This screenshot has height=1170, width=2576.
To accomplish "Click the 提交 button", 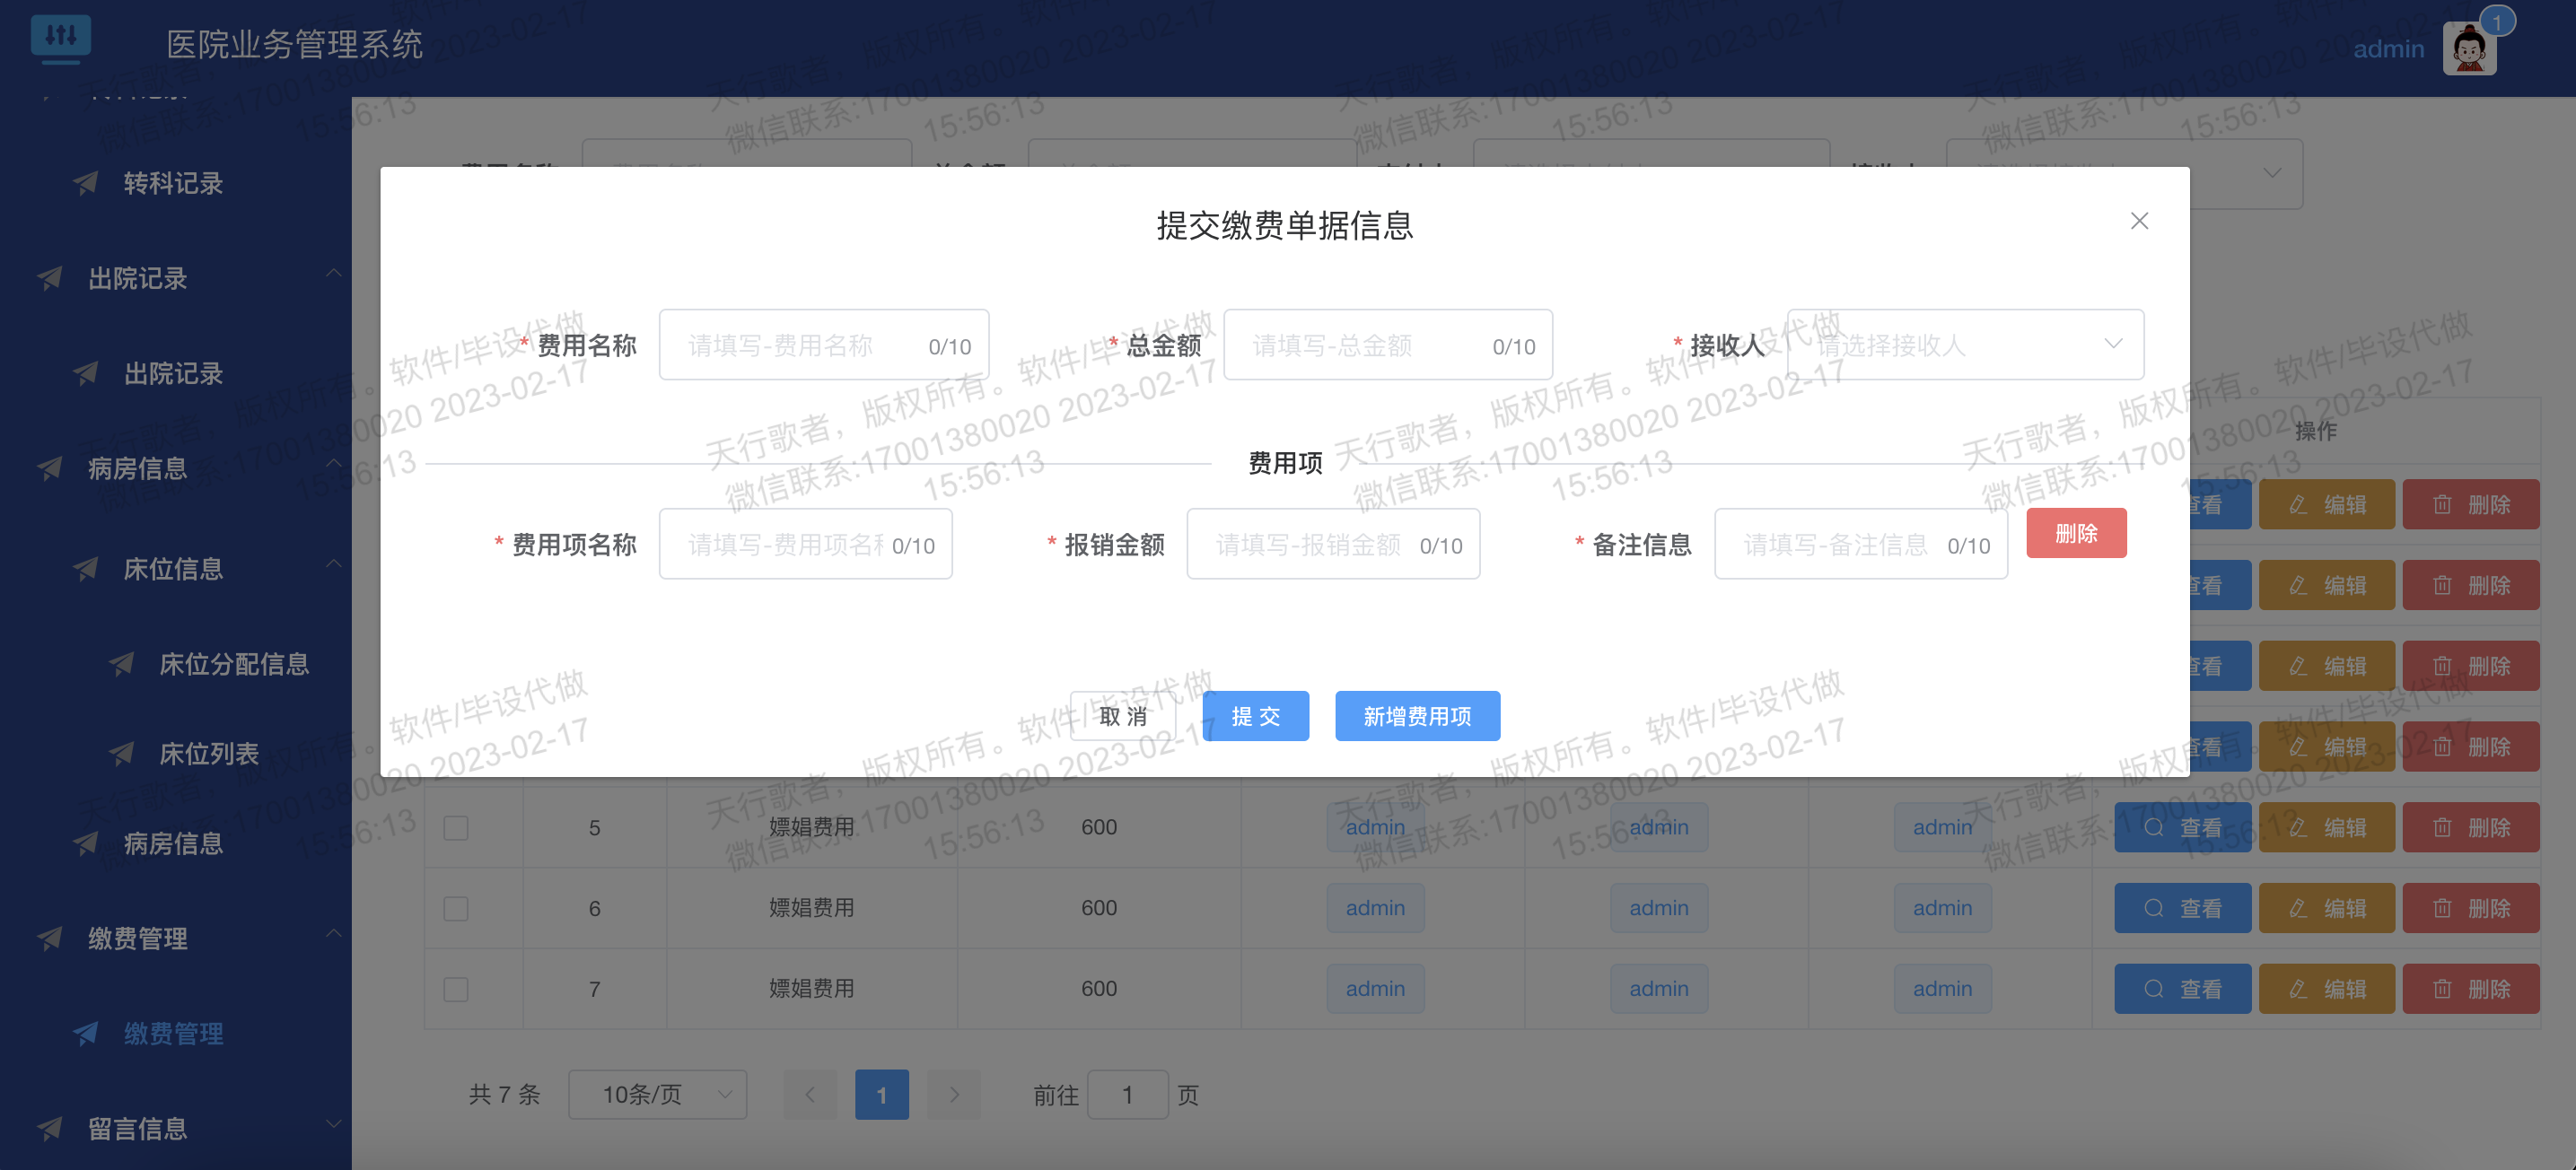I will coord(1256,715).
